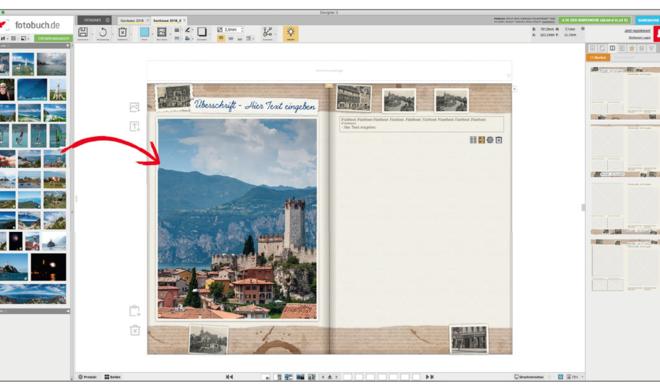The height and width of the screenshot is (390, 660).
Task: Click the vintage photo at bottom right page
Action: tap(469, 338)
